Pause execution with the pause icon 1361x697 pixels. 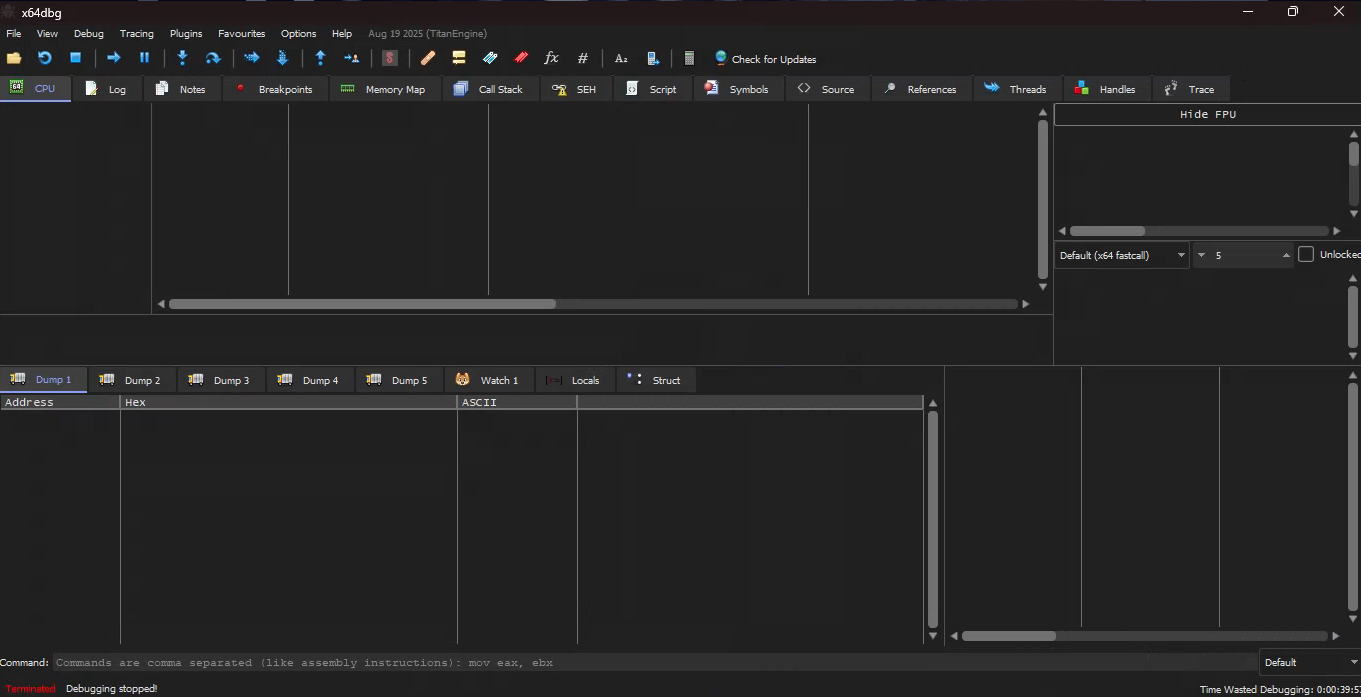(x=144, y=58)
